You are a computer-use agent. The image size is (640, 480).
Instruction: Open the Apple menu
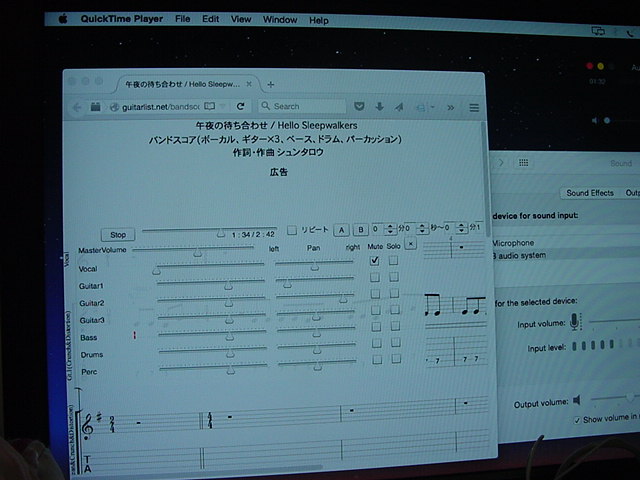click(x=63, y=18)
